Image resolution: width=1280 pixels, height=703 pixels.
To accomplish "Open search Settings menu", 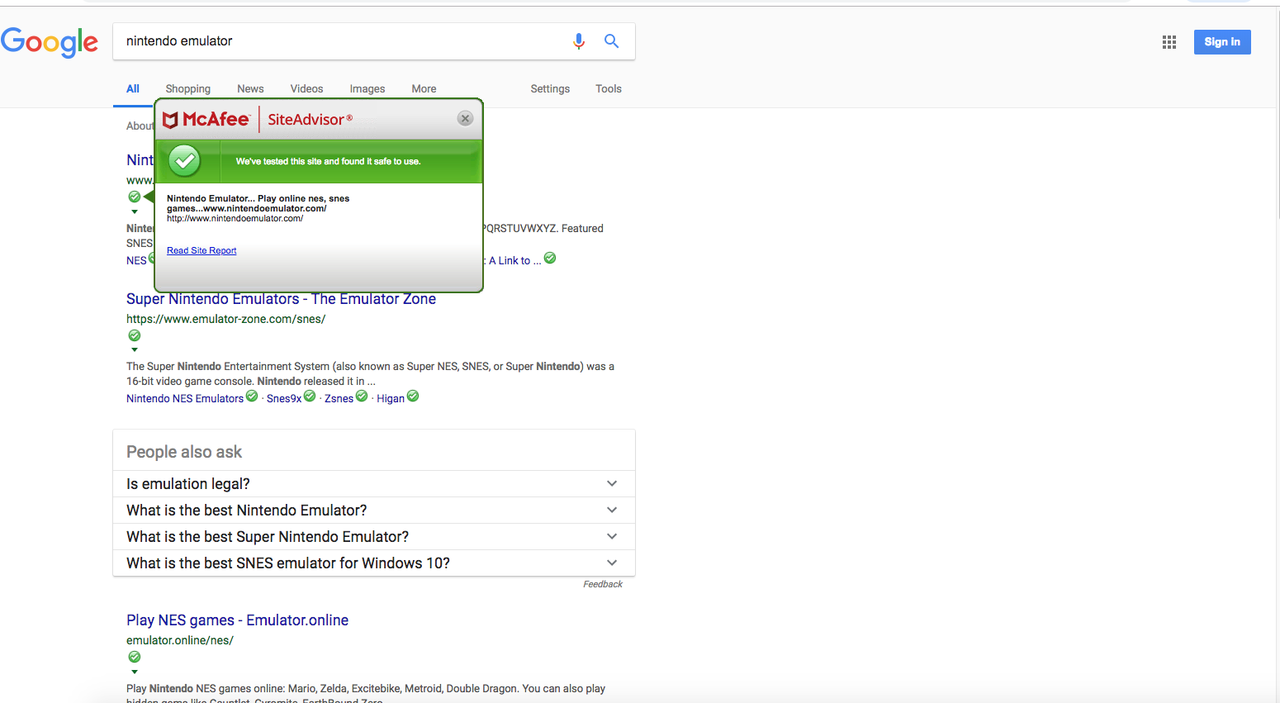I will [x=550, y=89].
